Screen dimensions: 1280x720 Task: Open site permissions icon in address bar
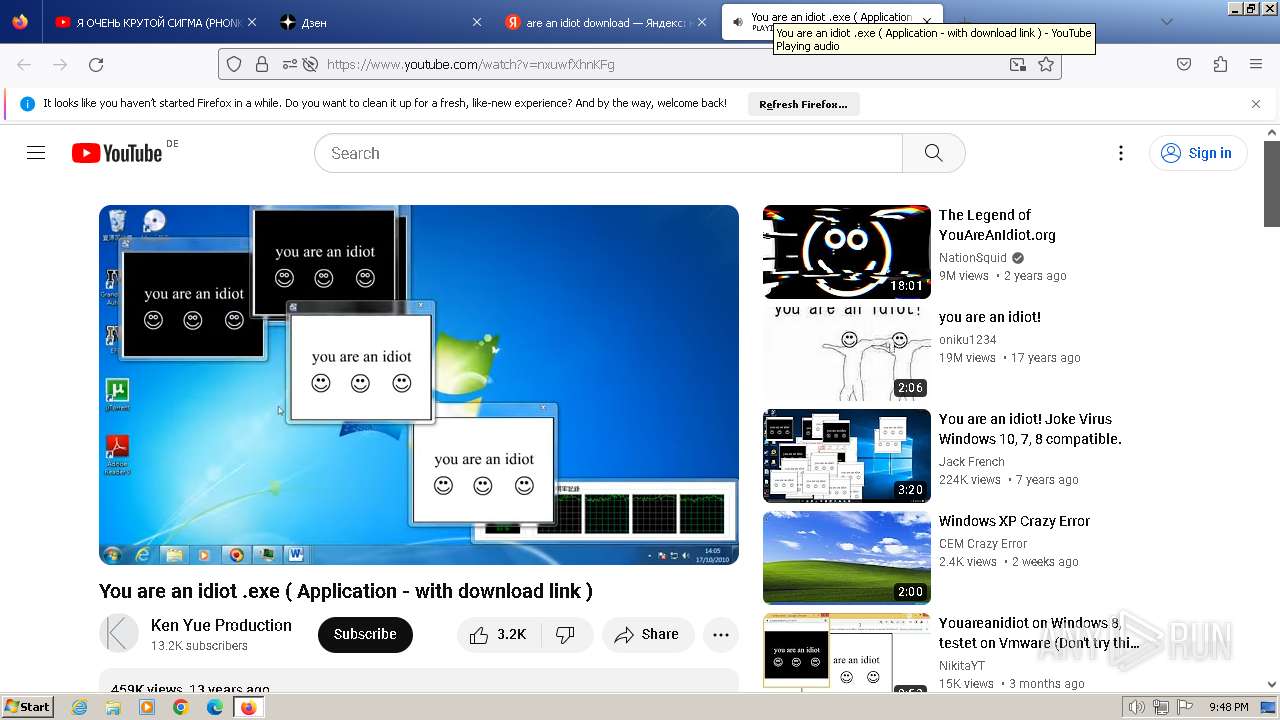[290, 64]
